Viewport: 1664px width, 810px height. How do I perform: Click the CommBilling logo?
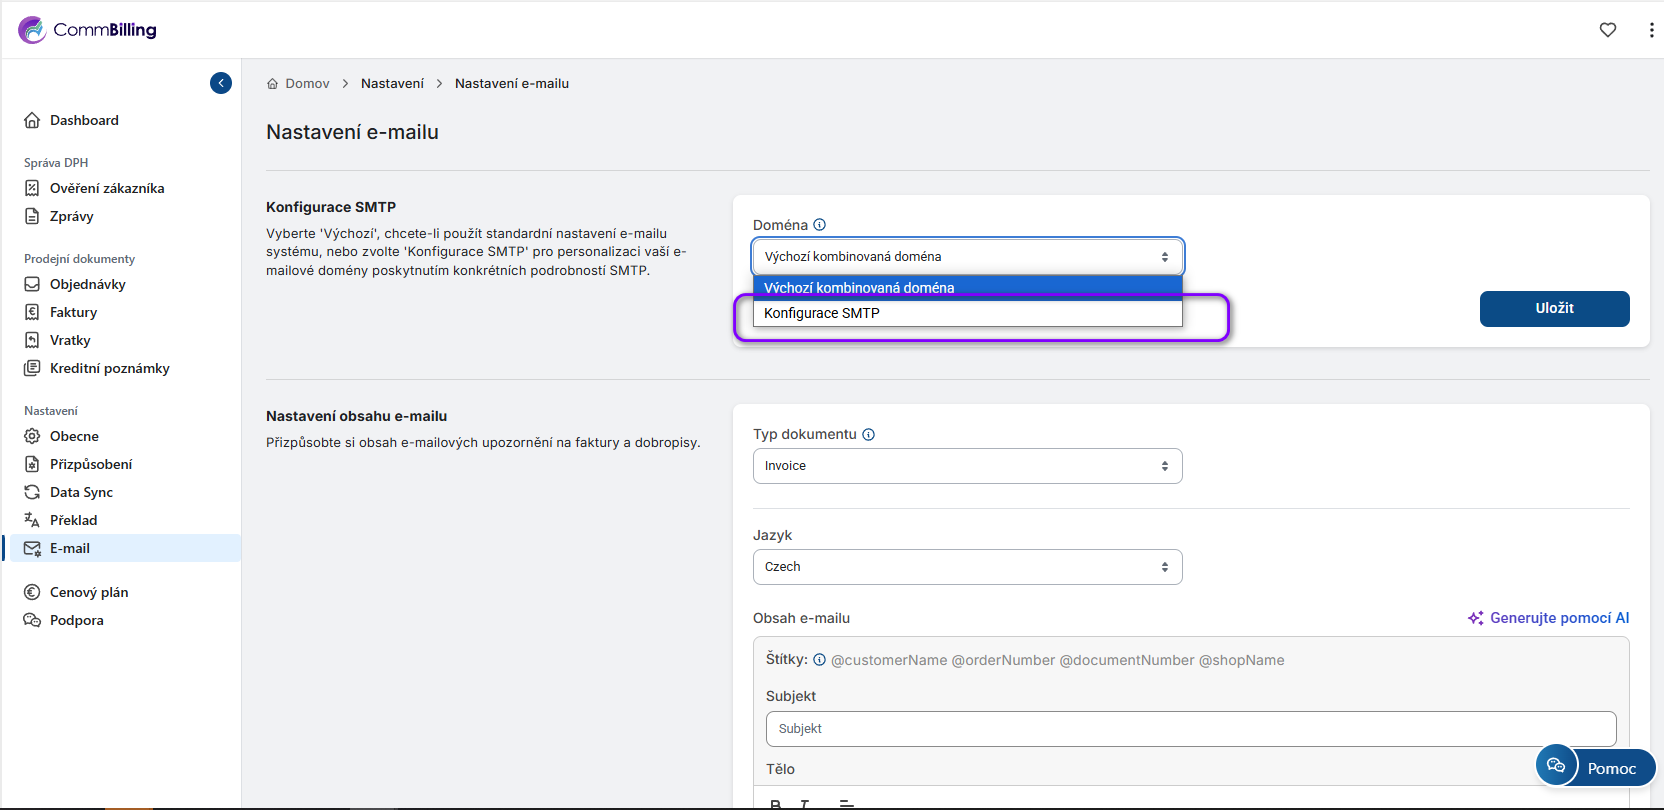pyautogui.click(x=88, y=30)
